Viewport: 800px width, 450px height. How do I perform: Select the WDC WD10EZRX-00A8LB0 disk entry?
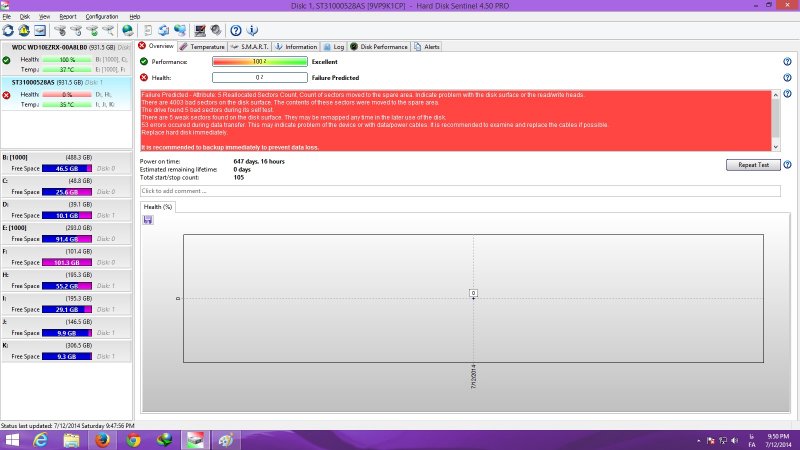pyautogui.click(x=66, y=58)
